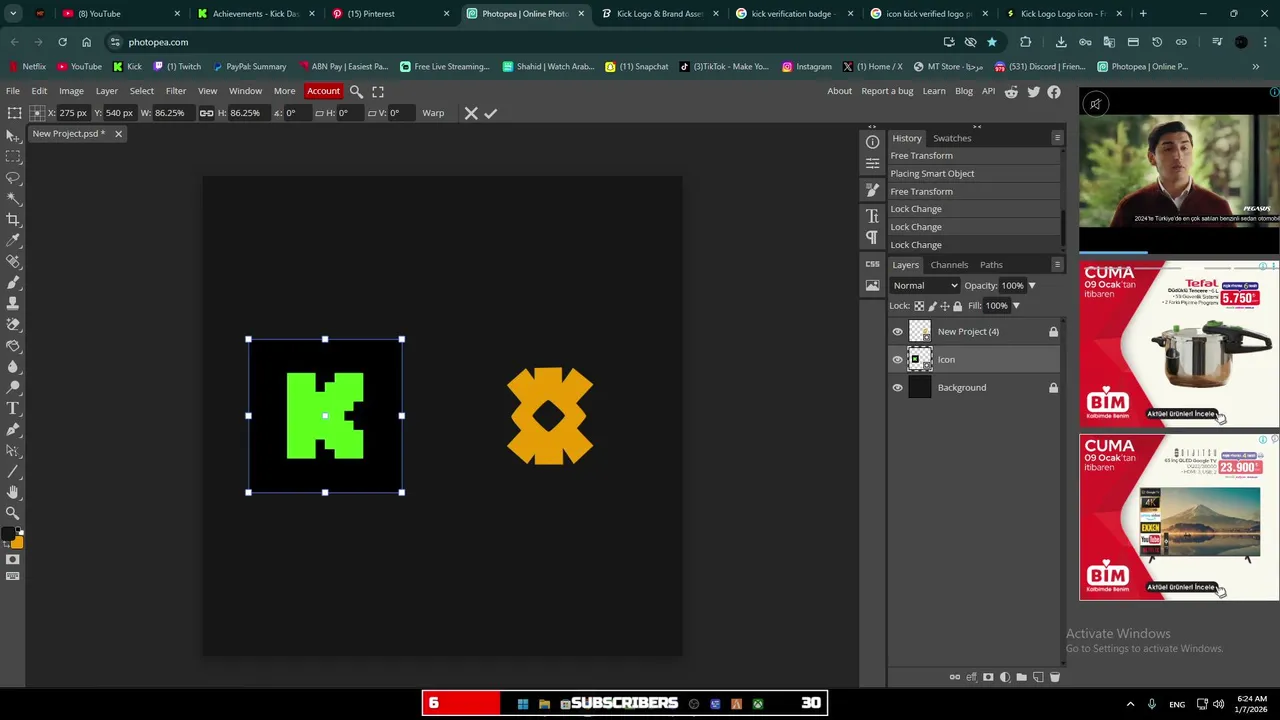Viewport: 1280px width, 720px height.
Task: Select the Pen tool
Action: tap(13, 429)
